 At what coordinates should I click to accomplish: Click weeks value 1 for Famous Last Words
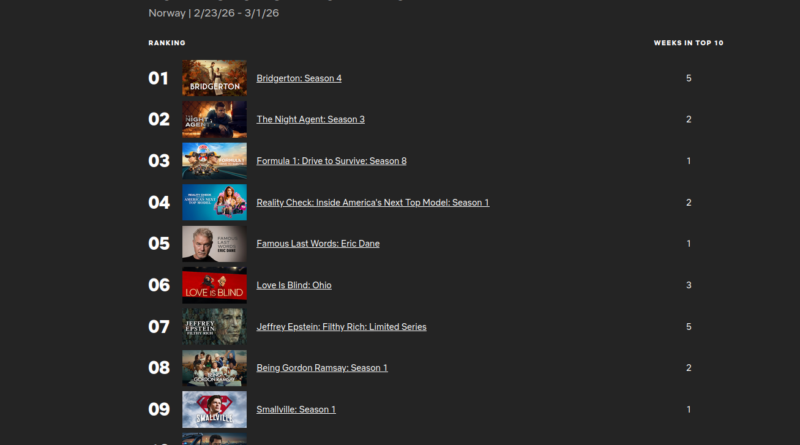[689, 243]
